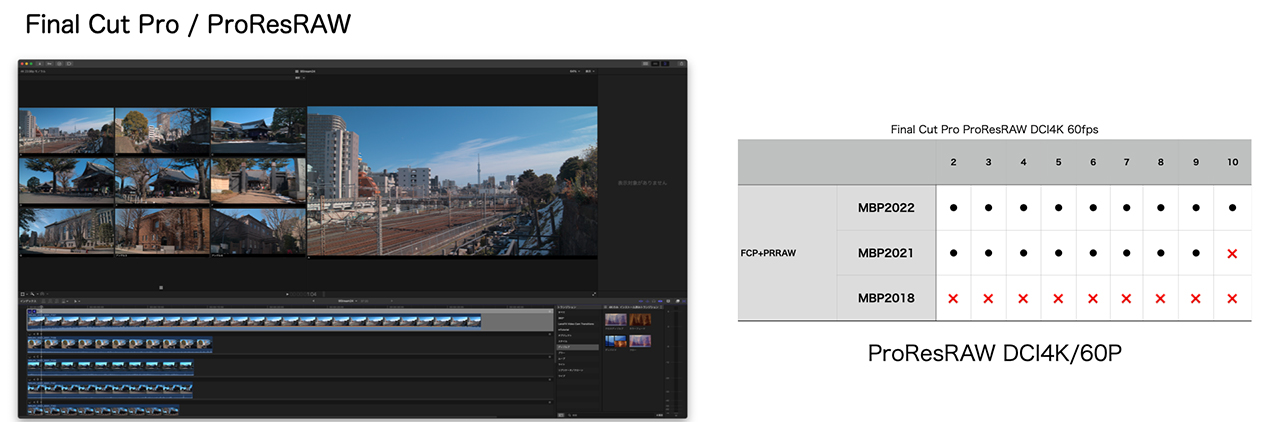Click the FCP+PRRAW table label
This screenshot has width=1280, height=422.
[769, 253]
